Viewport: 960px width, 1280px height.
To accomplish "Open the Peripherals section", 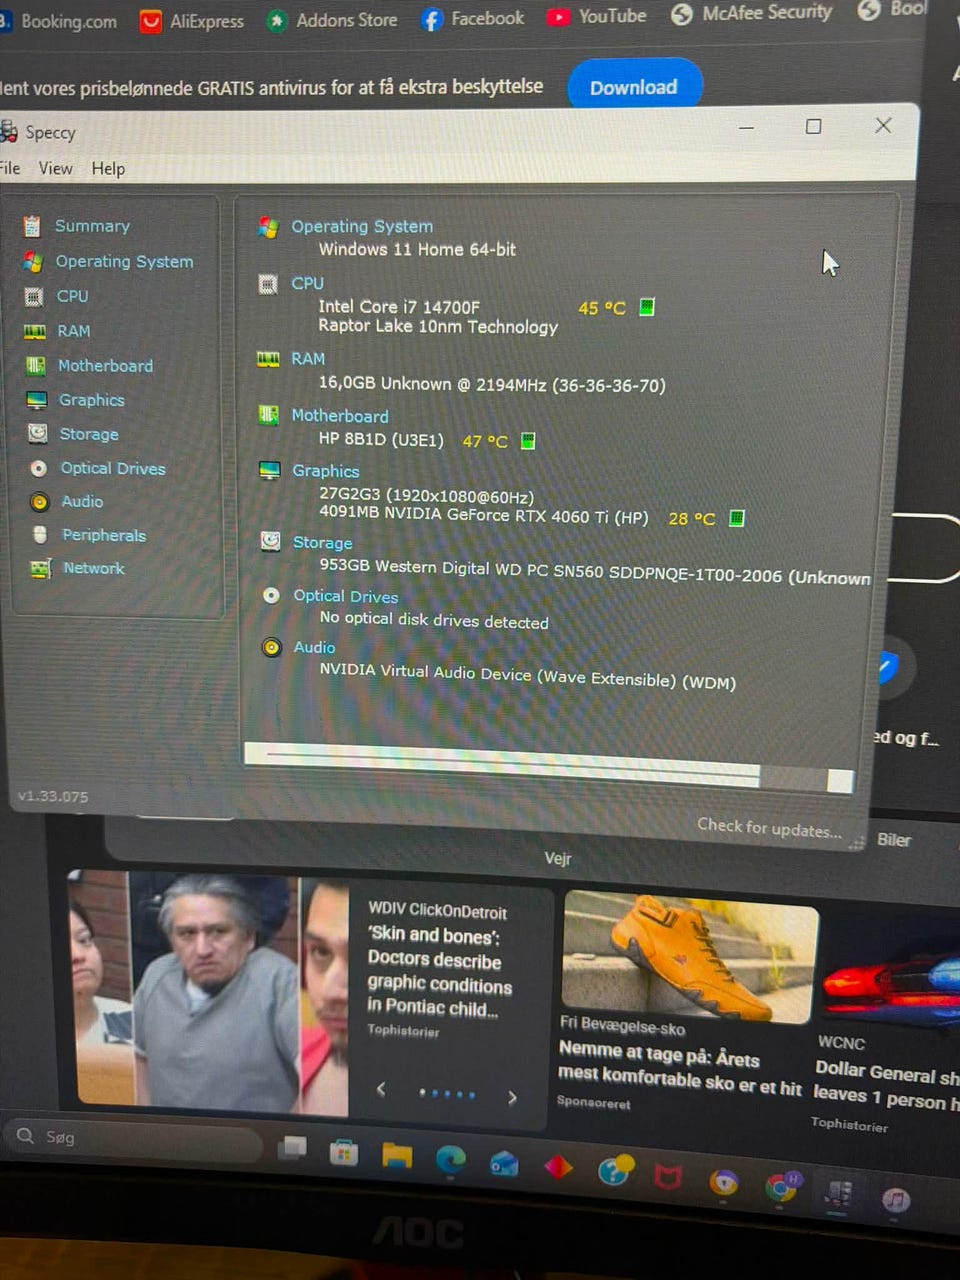I will pyautogui.click(x=104, y=535).
